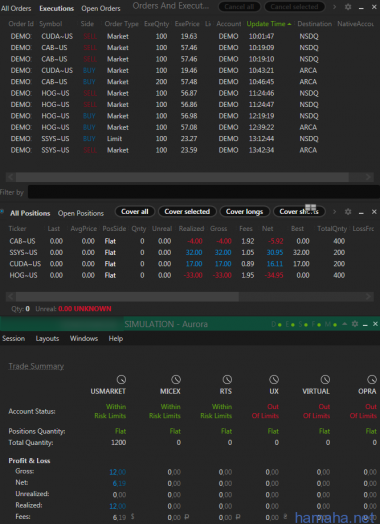Expand more buttons arrow in Positions panel
Image resolution: width=380 pixels, height=524 pixels.
tap(335, 212)
